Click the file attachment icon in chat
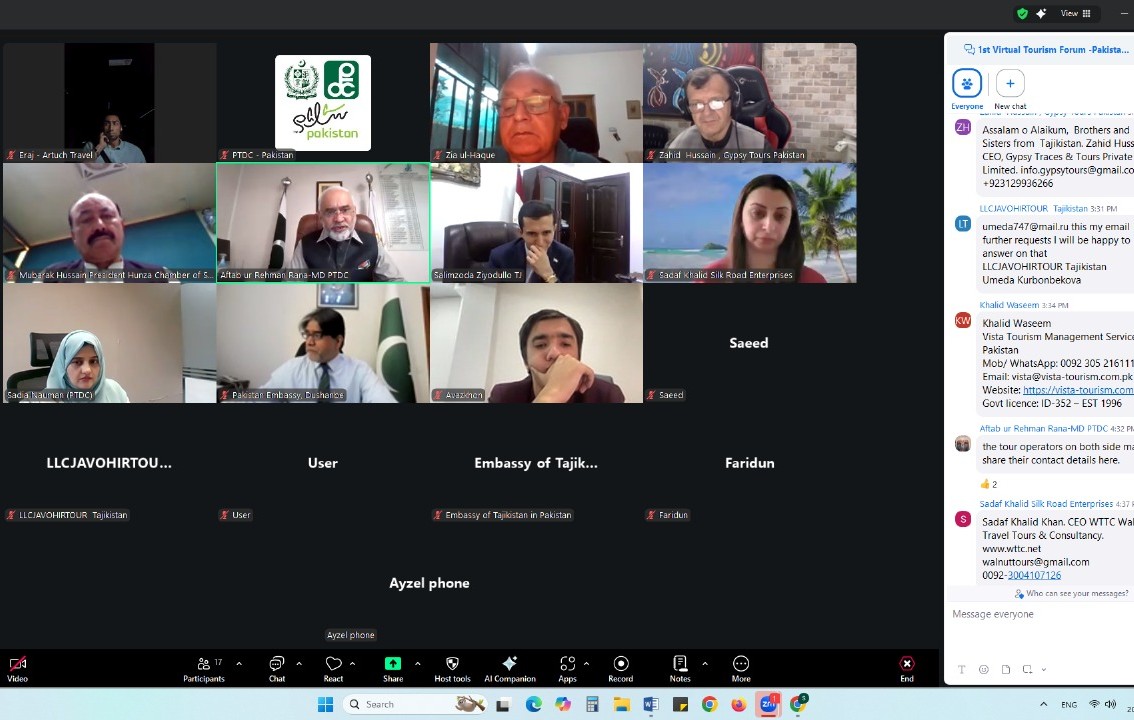 (1006, 670)
